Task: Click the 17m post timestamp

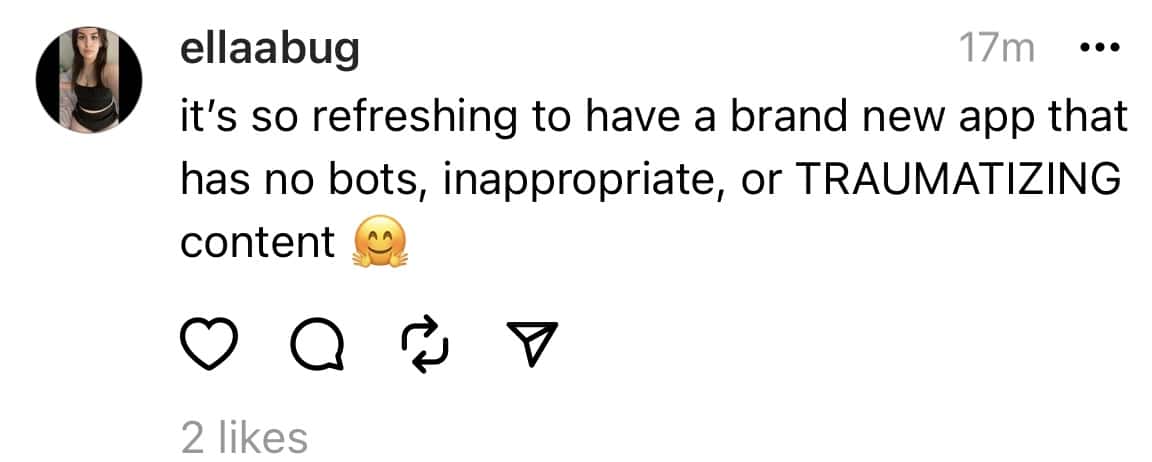Action: point(995,50)
